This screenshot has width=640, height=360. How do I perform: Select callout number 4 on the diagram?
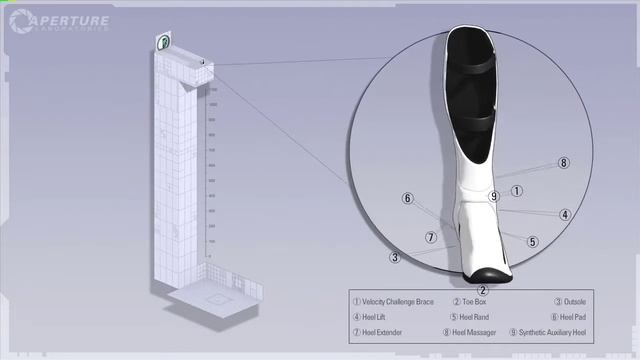tap(565, 215)
